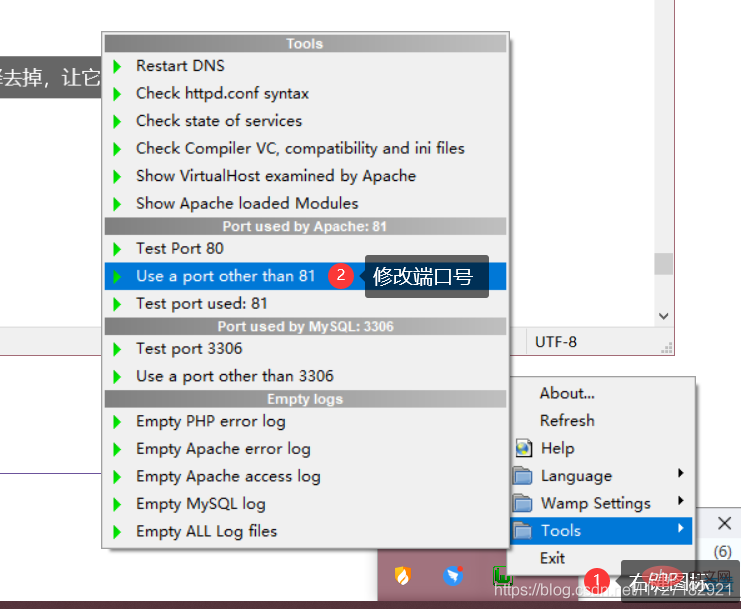This screenshot has width=741, height=609.
Task: Click the Tools folder icon
Action: click(x=523, y=531)
